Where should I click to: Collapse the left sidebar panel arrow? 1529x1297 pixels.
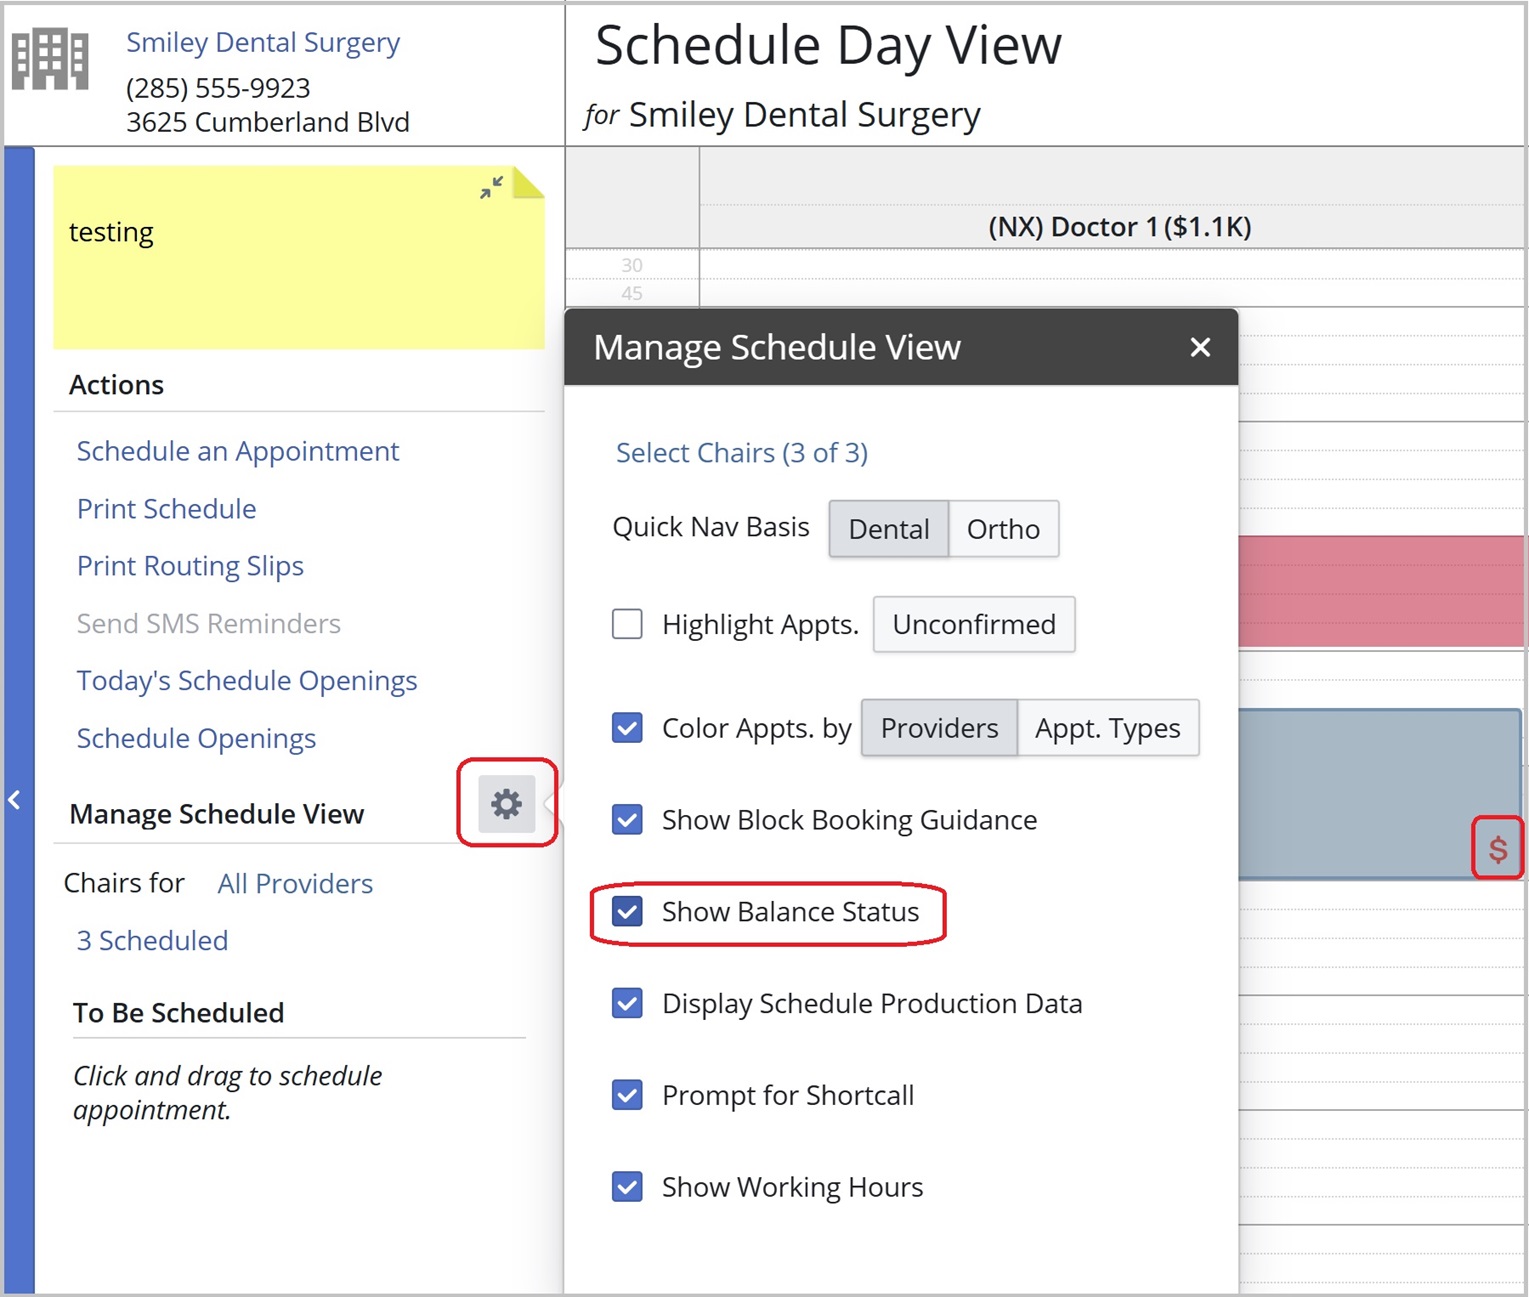pyautogui.click(x=15, y=800)
